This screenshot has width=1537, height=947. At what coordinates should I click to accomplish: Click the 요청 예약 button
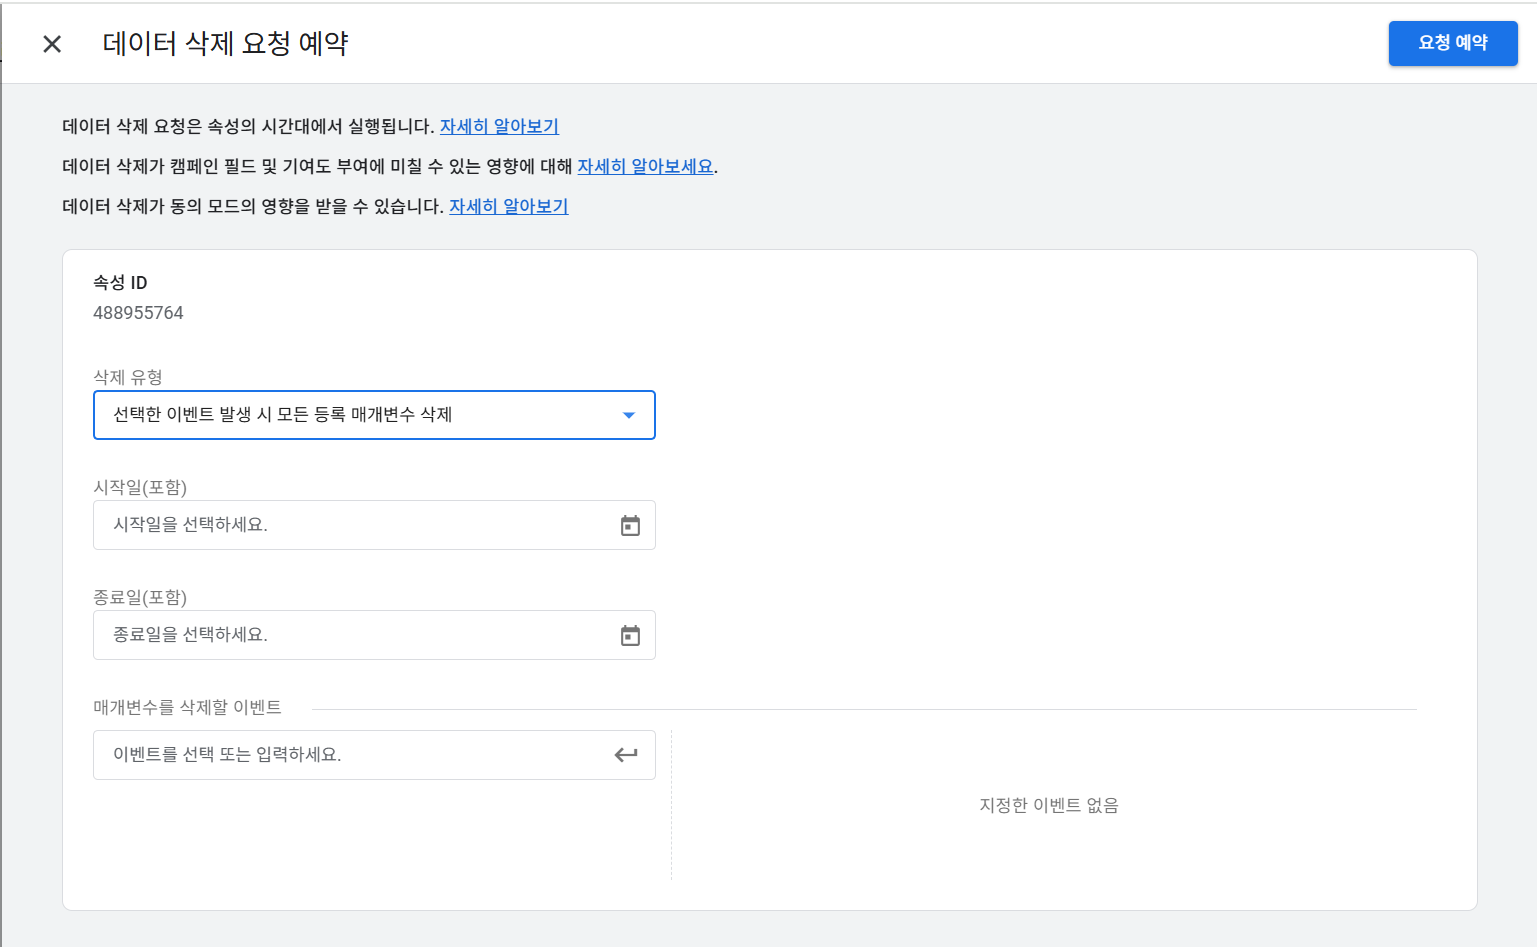[x=1453, y=43]
